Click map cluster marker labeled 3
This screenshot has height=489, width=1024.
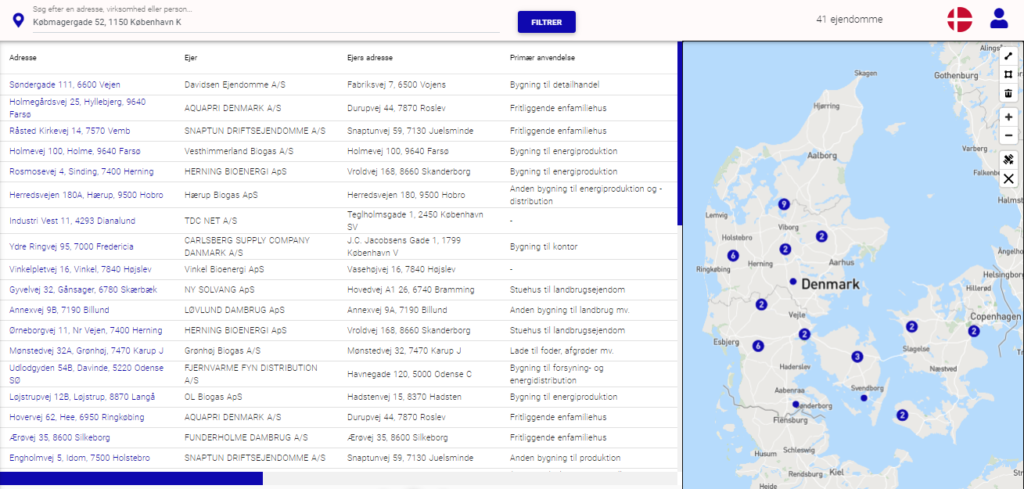[857, 357]
